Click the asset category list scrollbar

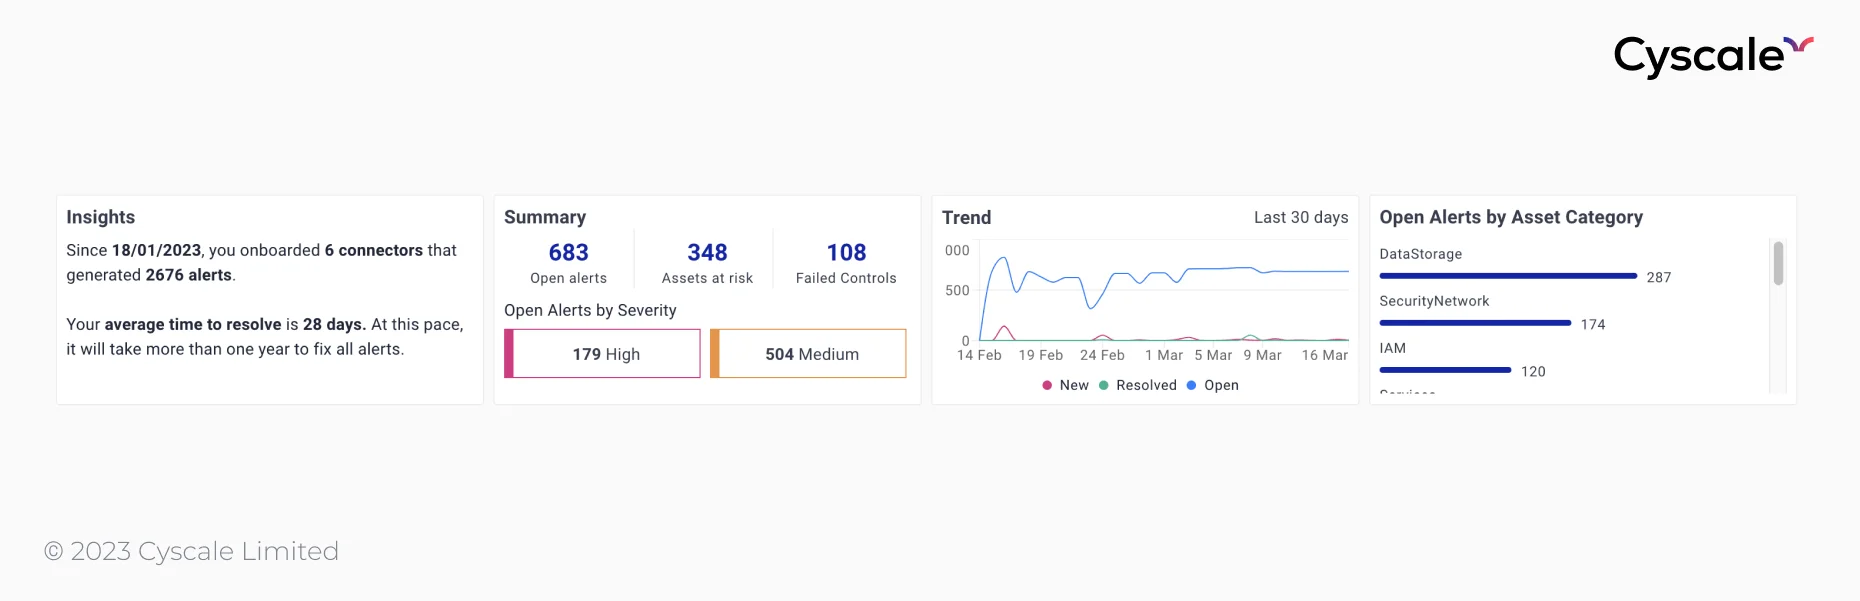click(1778, 264)
